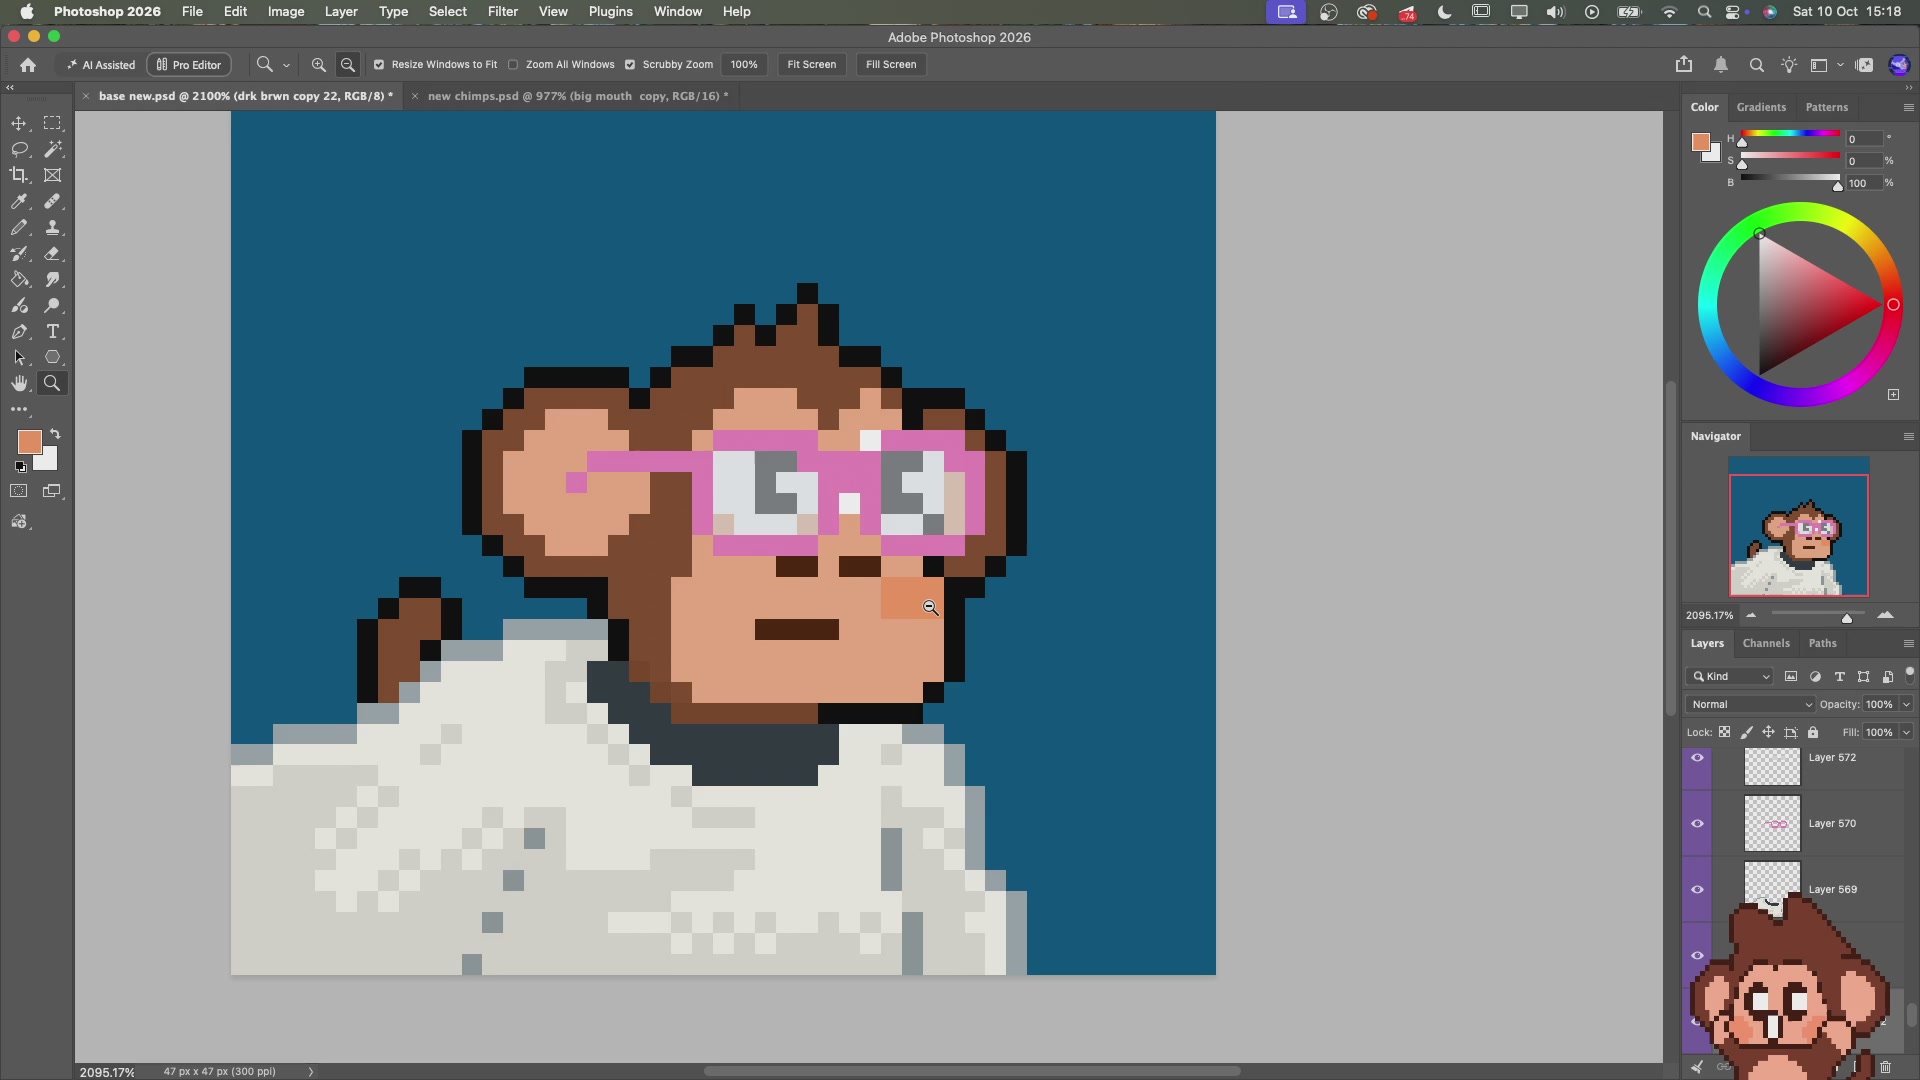1920x1080 pixels.
Task: Toggle Scrubby Zoom checkbox
Action: [630, 65]
